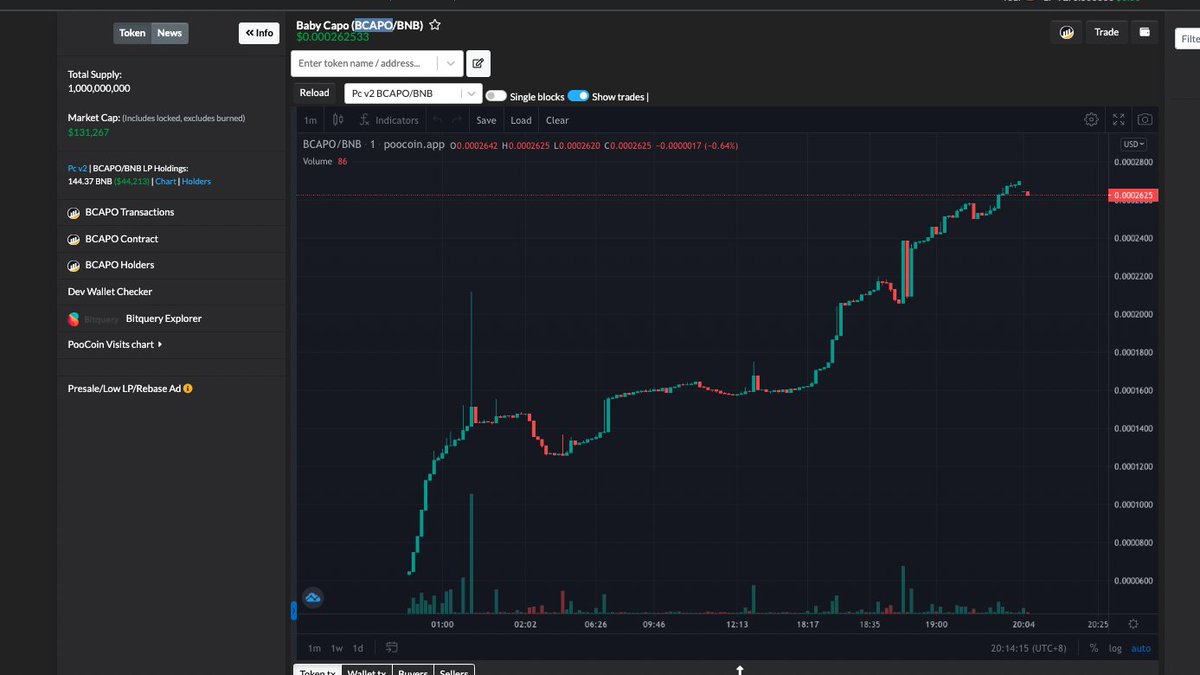Click the $131,267 market cap value
The width and height of the screenshot is (1200, 675).
[x=88, y=132]
